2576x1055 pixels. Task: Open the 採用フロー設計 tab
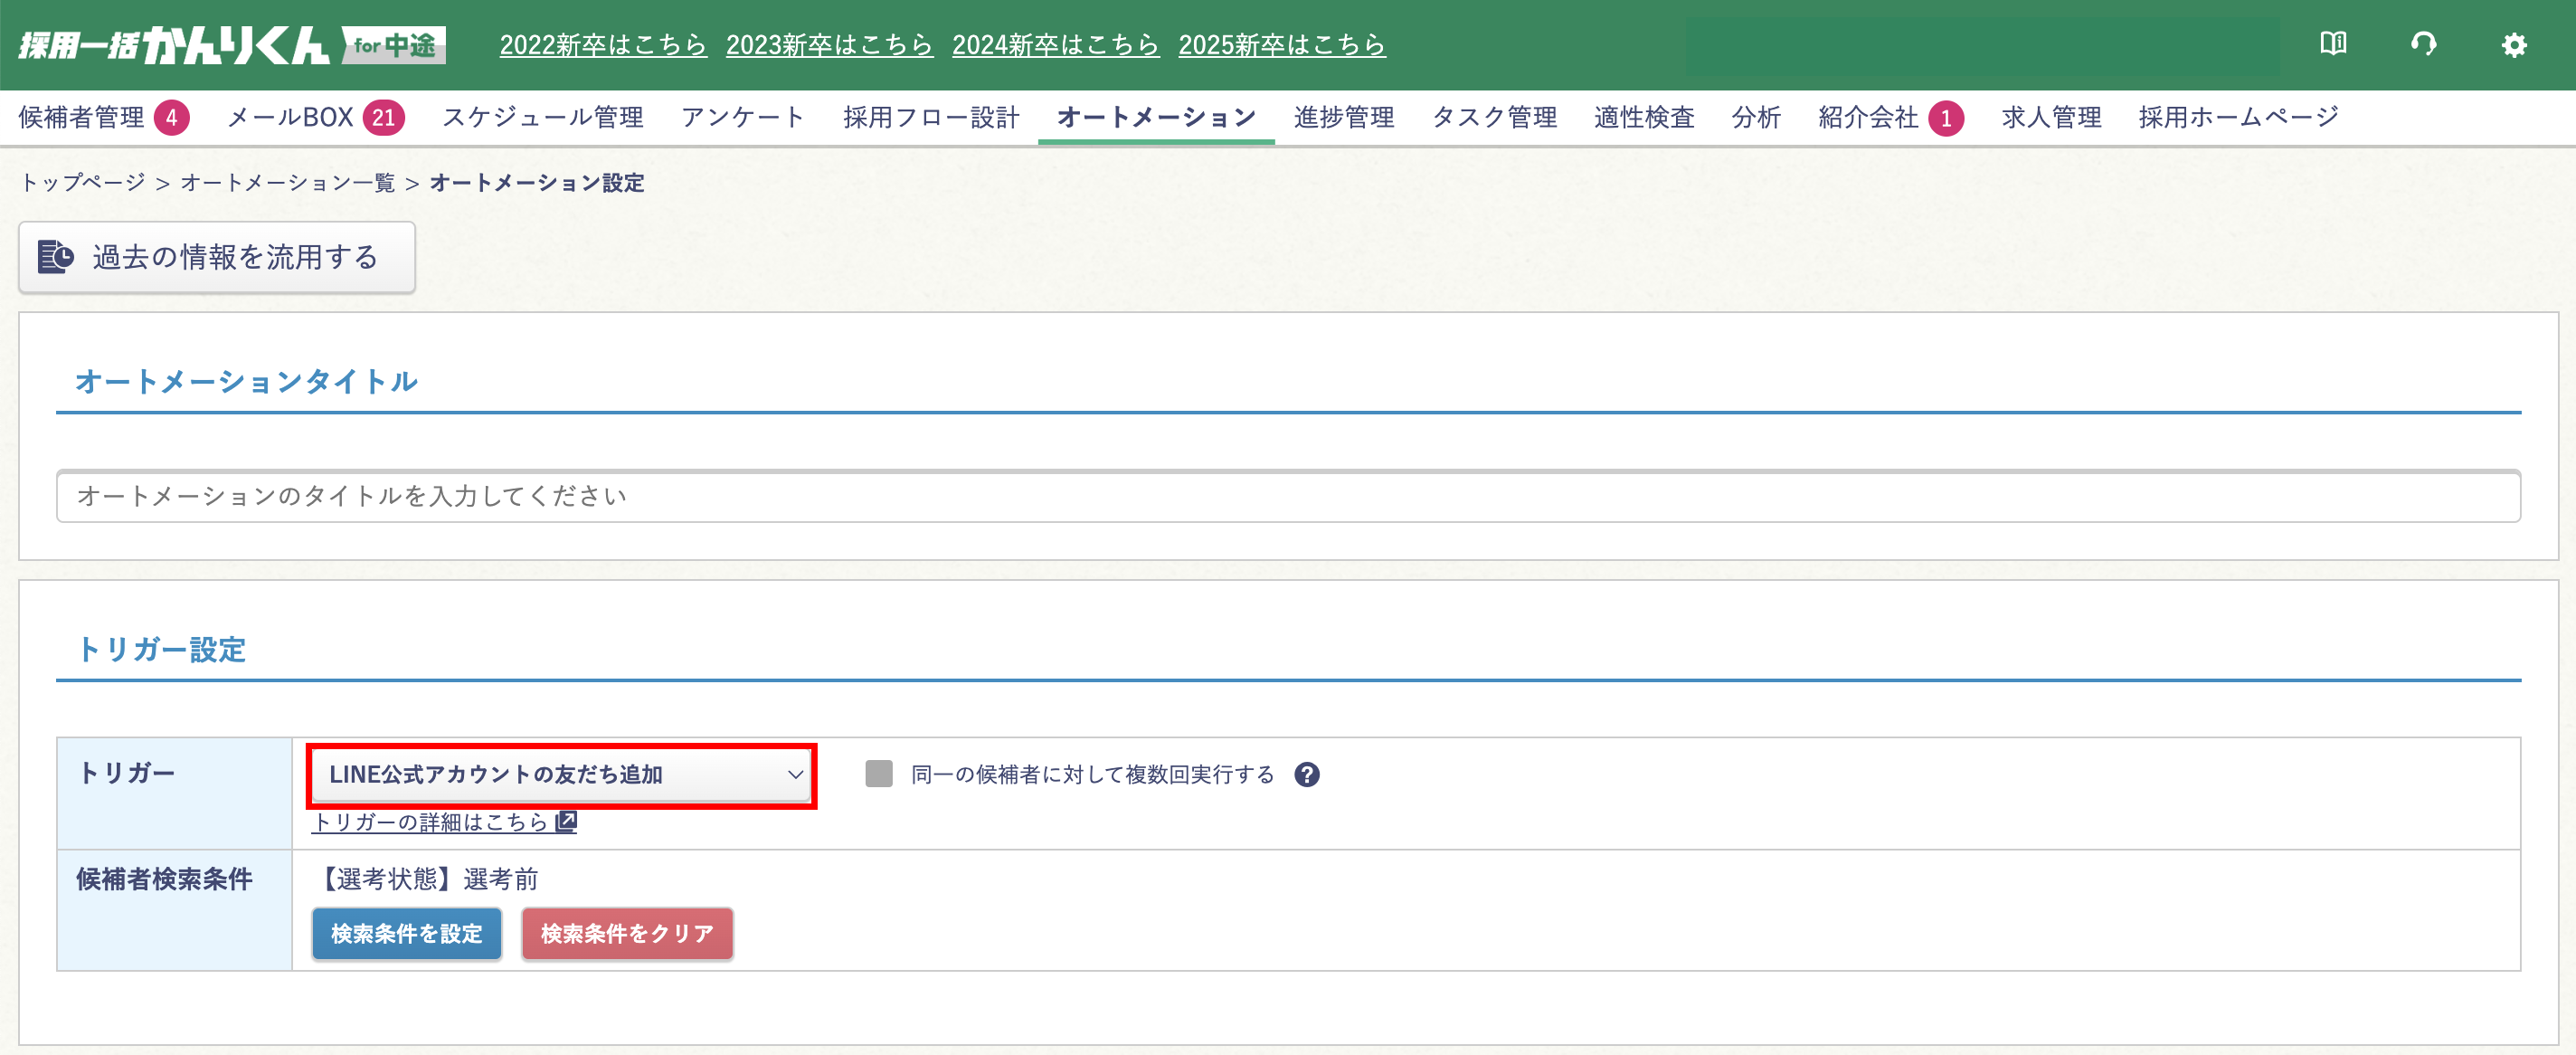point(930,118)
